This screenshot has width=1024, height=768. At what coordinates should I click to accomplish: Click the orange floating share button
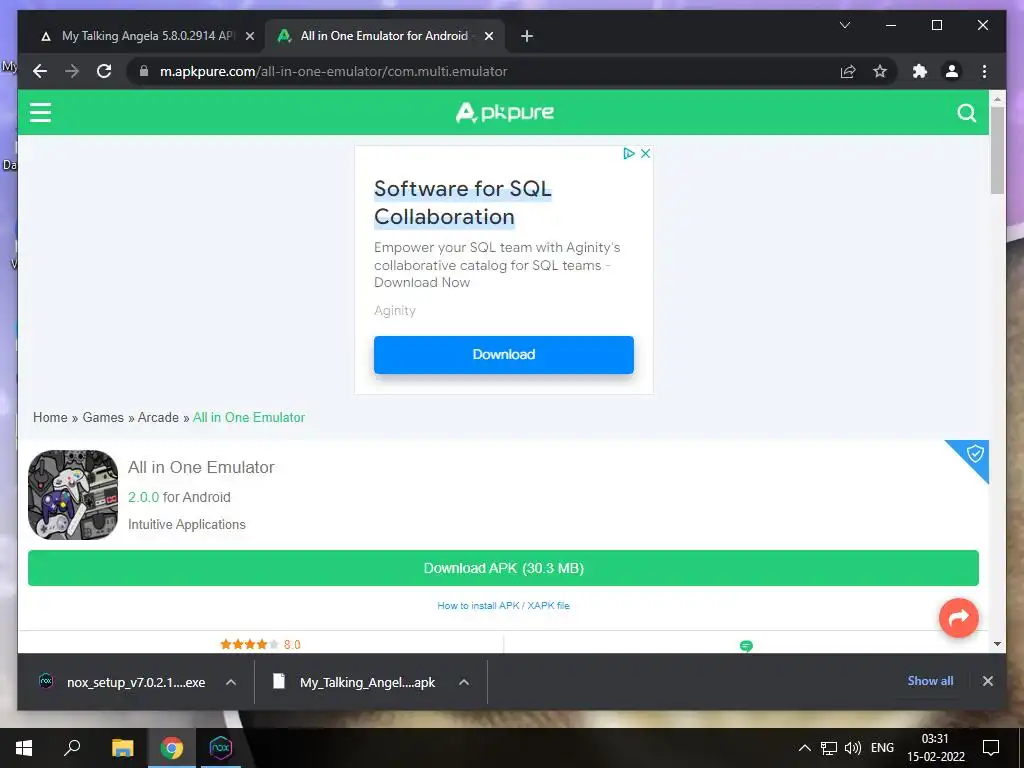959,617
